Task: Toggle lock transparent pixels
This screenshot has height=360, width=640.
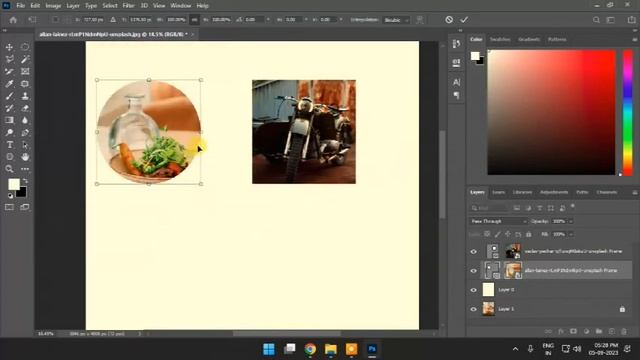Action: click(x=487, y=234)
